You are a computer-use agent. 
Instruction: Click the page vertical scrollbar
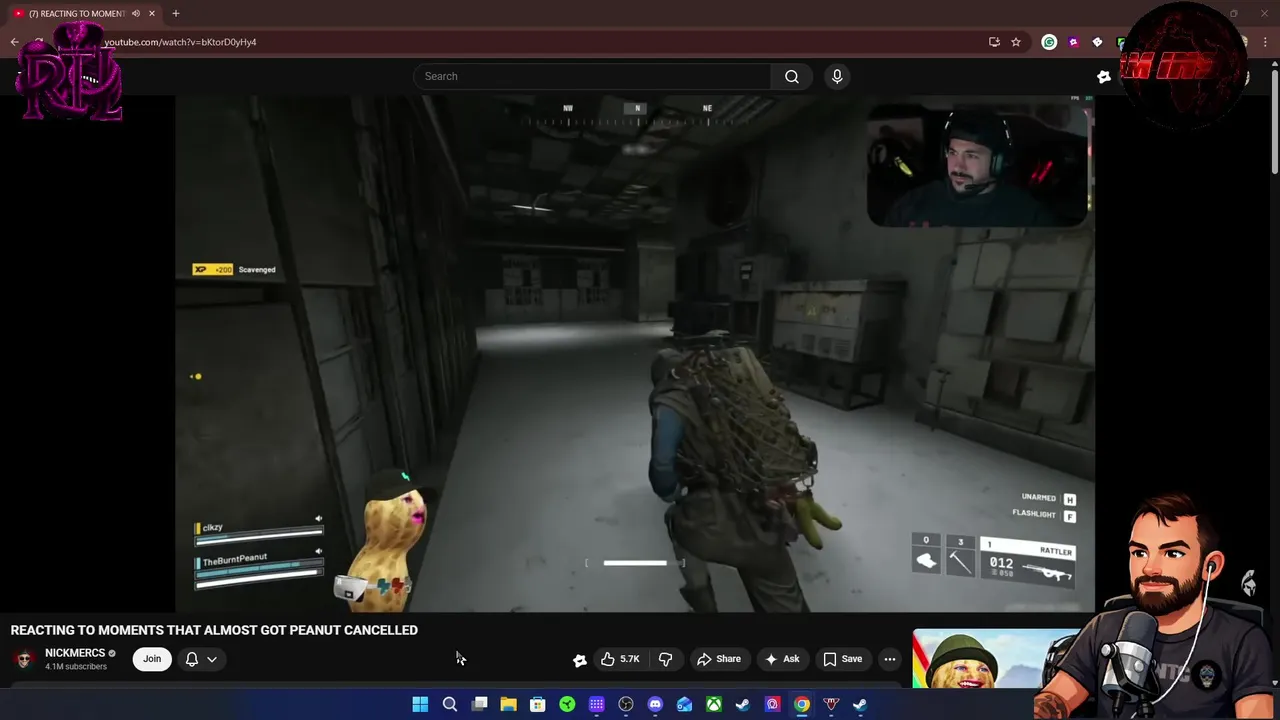[1274, 120]
